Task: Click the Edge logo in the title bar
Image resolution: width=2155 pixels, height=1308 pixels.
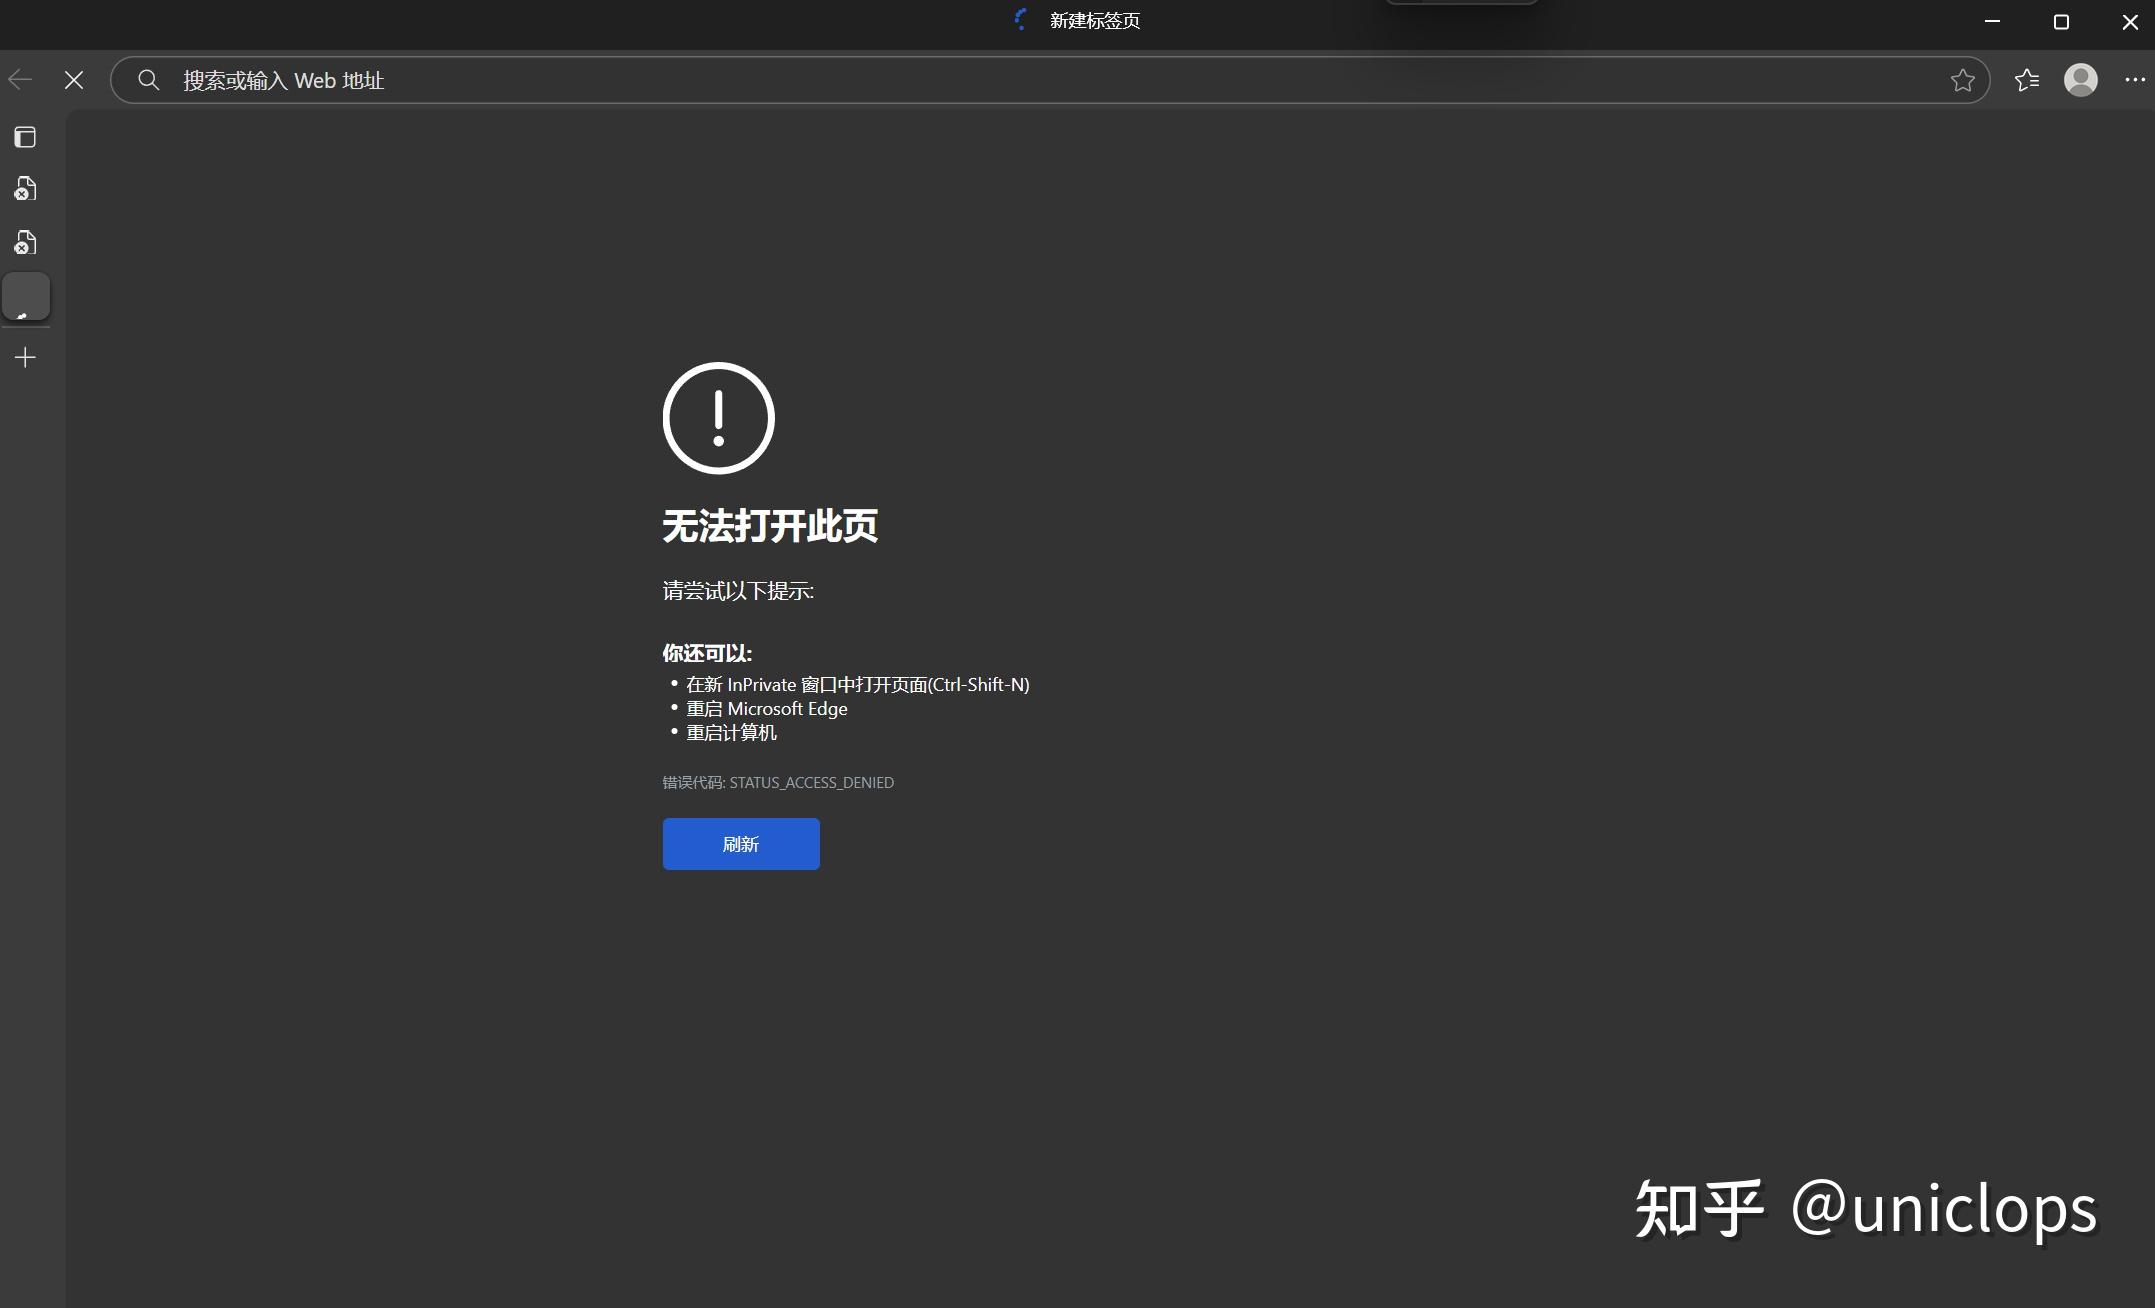Action: pyautogui.click(x=1020, y=19)
